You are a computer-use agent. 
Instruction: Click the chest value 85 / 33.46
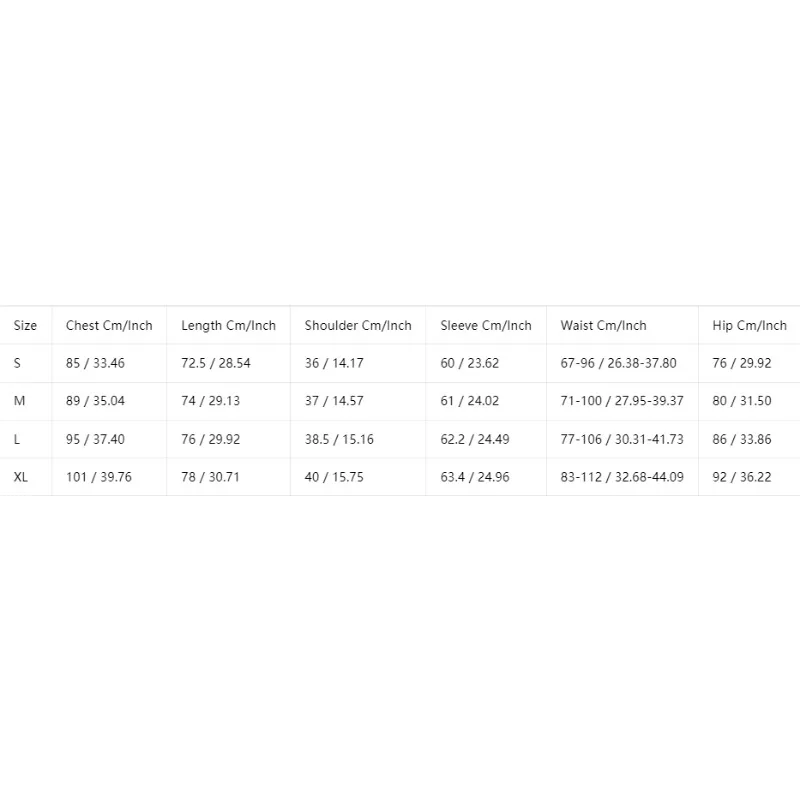(95, 363)
